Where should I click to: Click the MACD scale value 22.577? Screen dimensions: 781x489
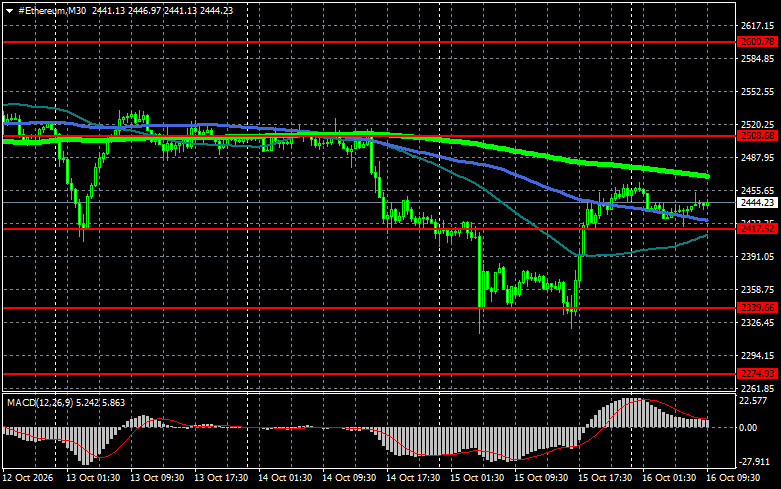(x=753, y=401)
